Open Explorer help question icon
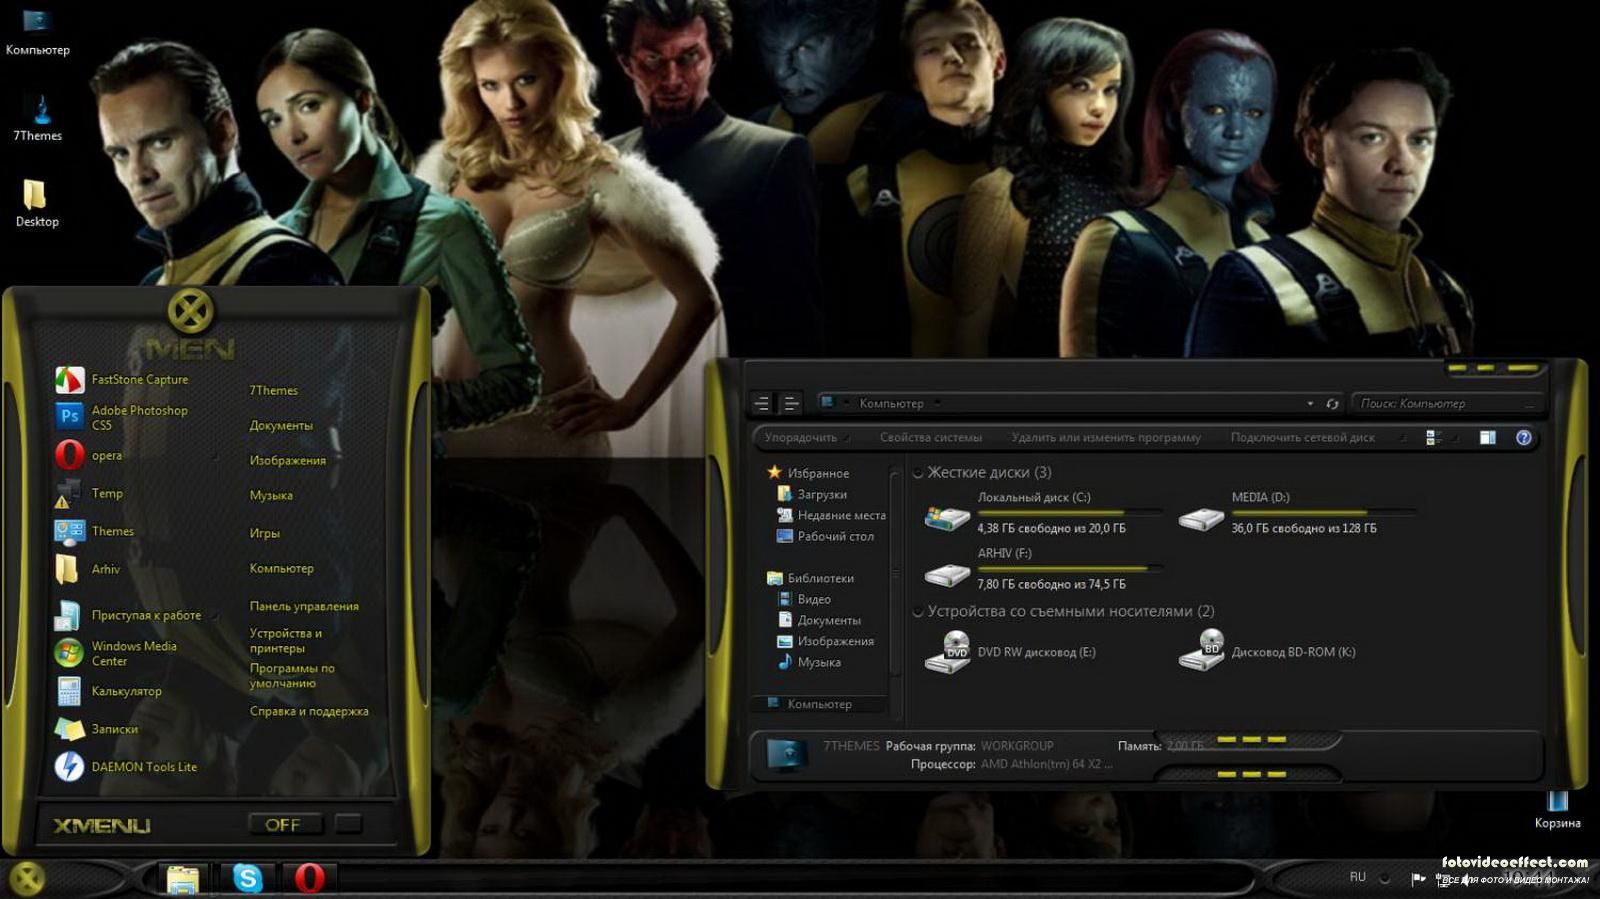 (x=1523, y=437)
